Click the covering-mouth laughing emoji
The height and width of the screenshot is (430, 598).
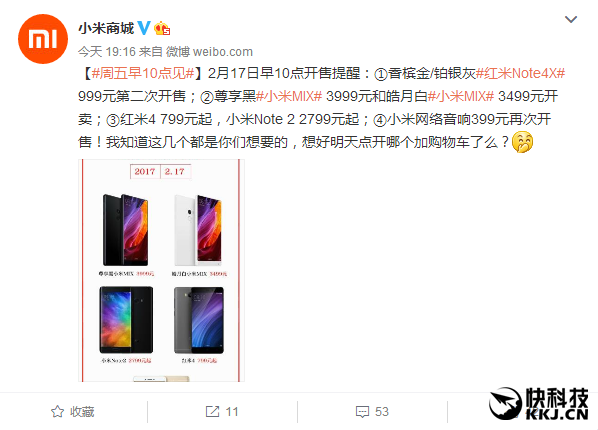point(522,142)
